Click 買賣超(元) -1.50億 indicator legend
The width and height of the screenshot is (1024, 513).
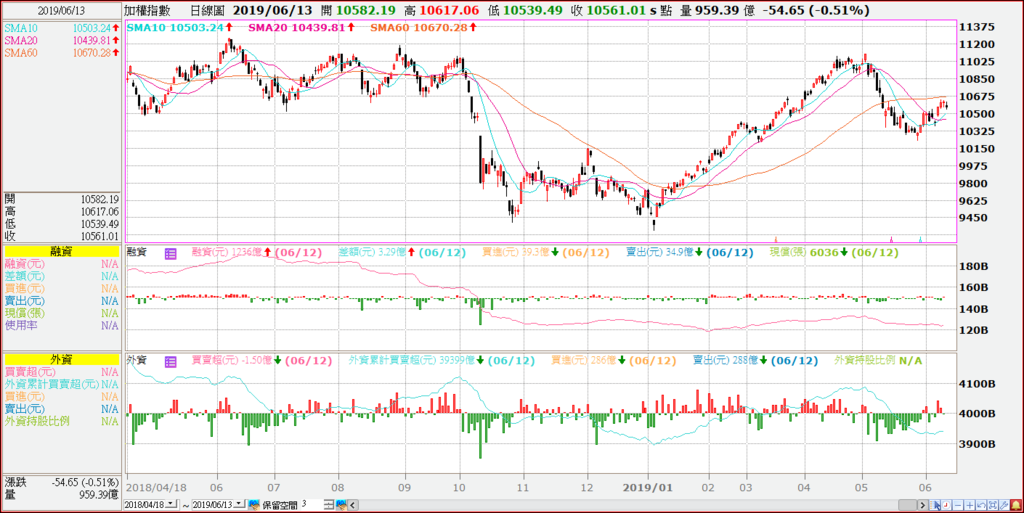[x=262, y=360]
